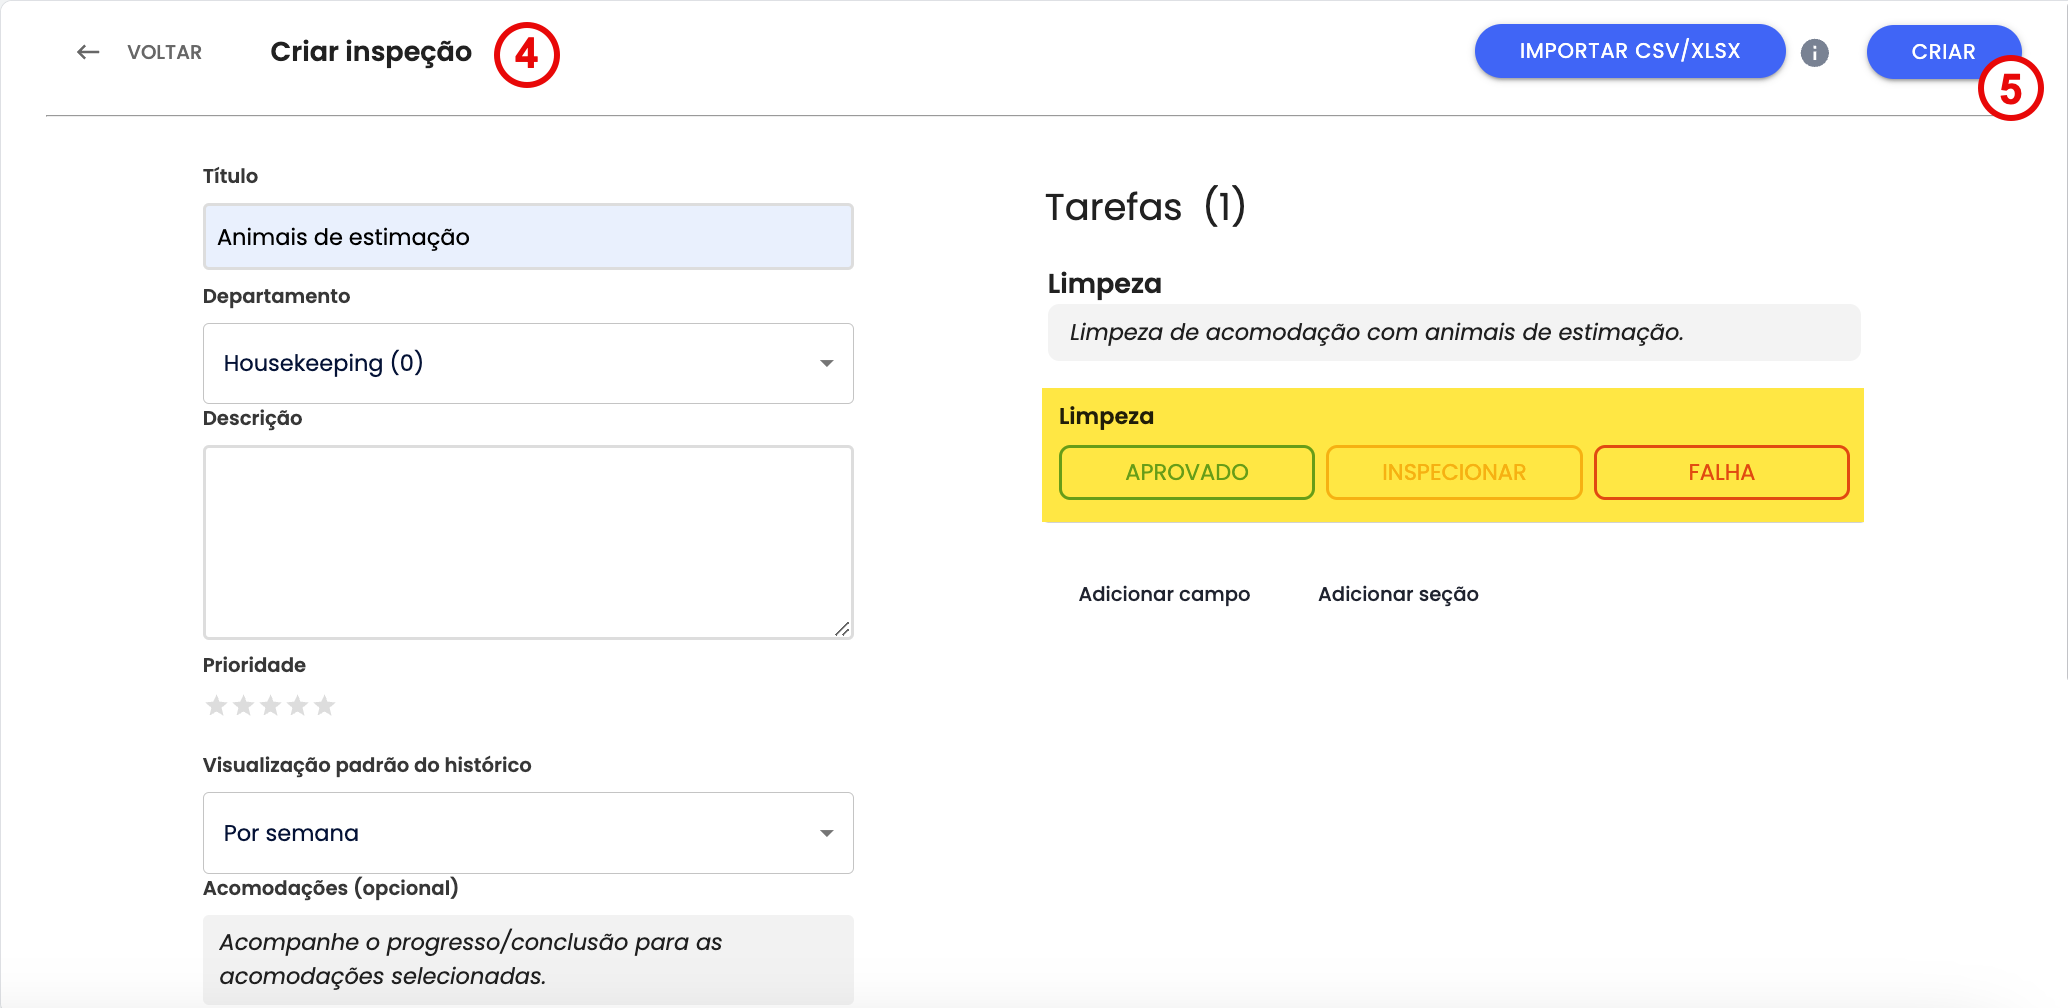Set priority to five stars
The image size is (2068, 1008).
(x=324, y=706)
